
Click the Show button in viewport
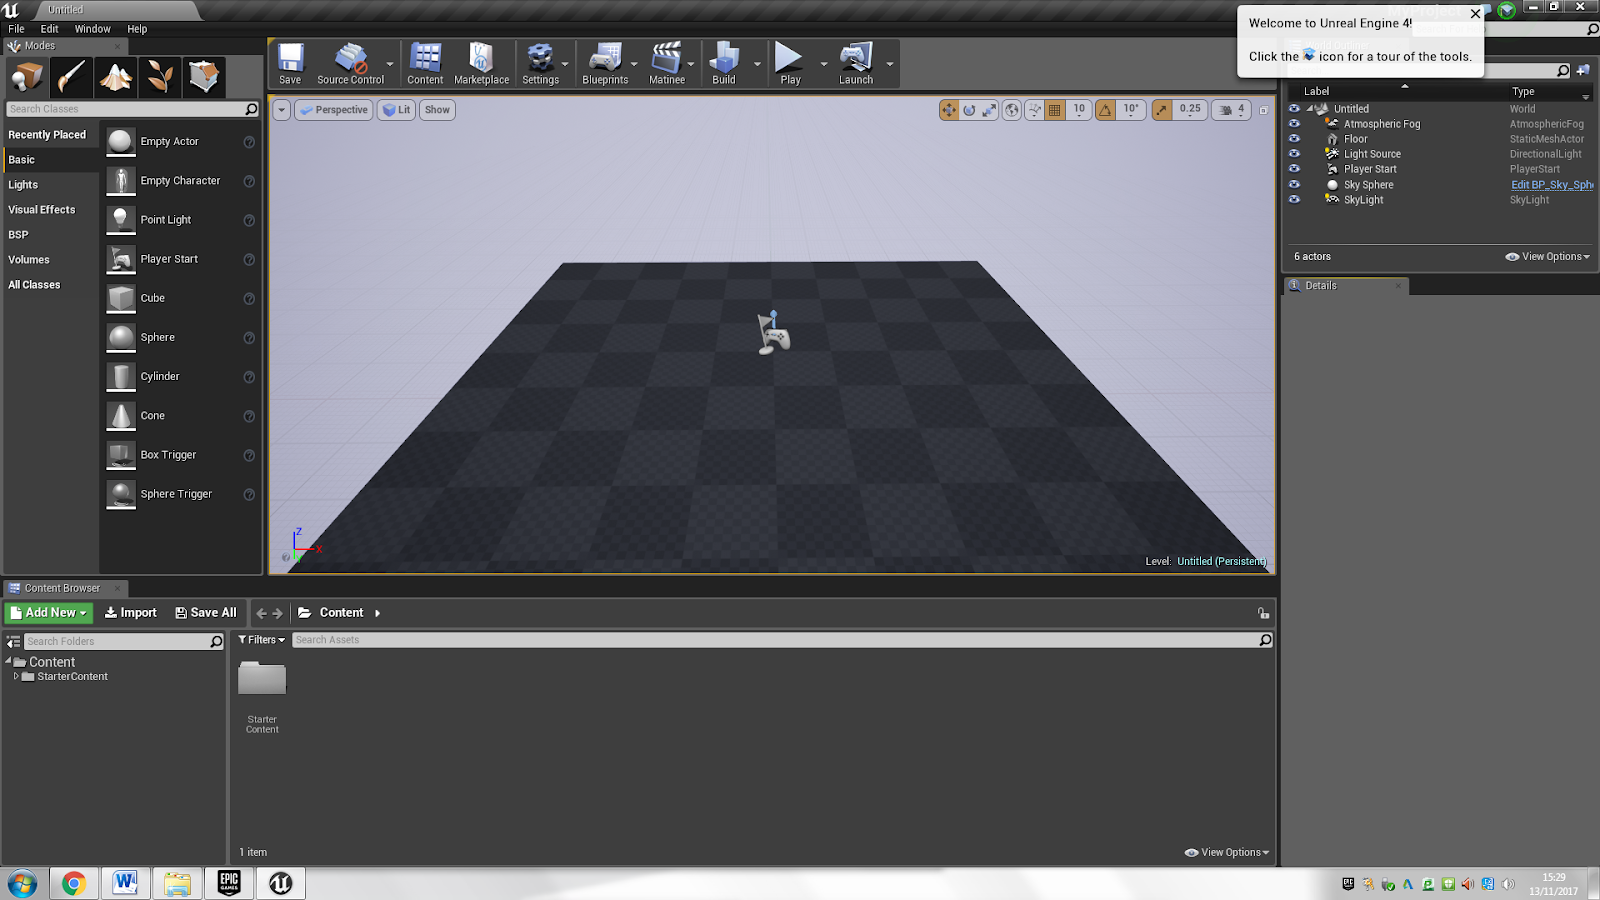437,110
